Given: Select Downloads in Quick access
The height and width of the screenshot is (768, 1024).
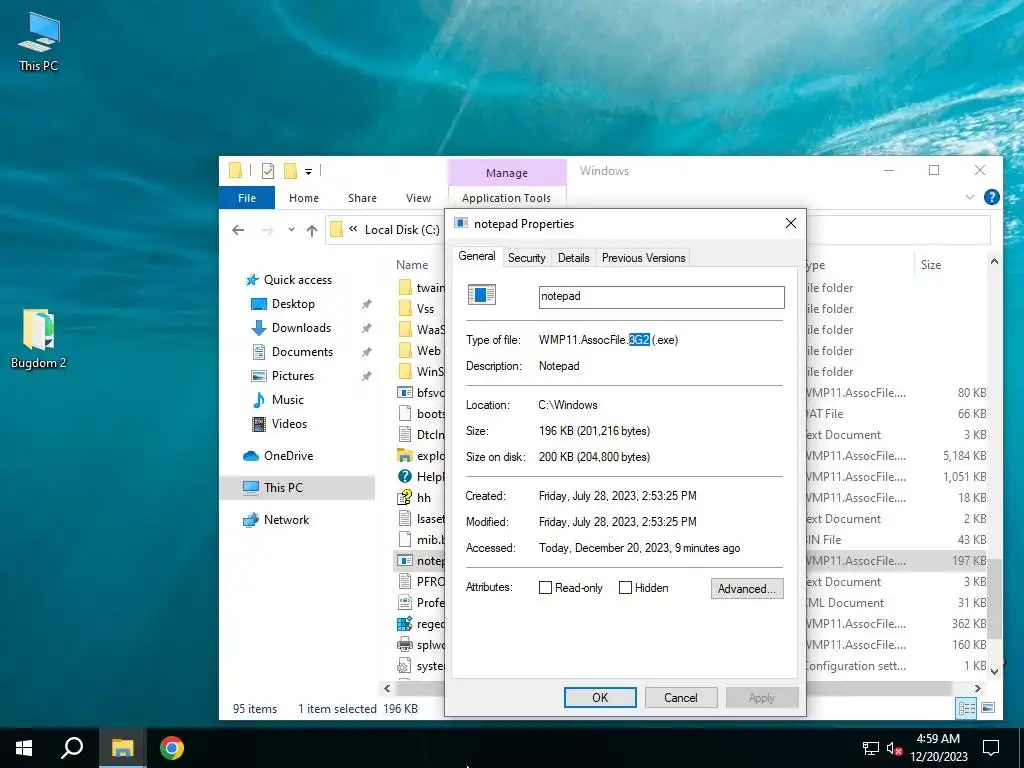Looking at the screenshot, I should [301, 328].
